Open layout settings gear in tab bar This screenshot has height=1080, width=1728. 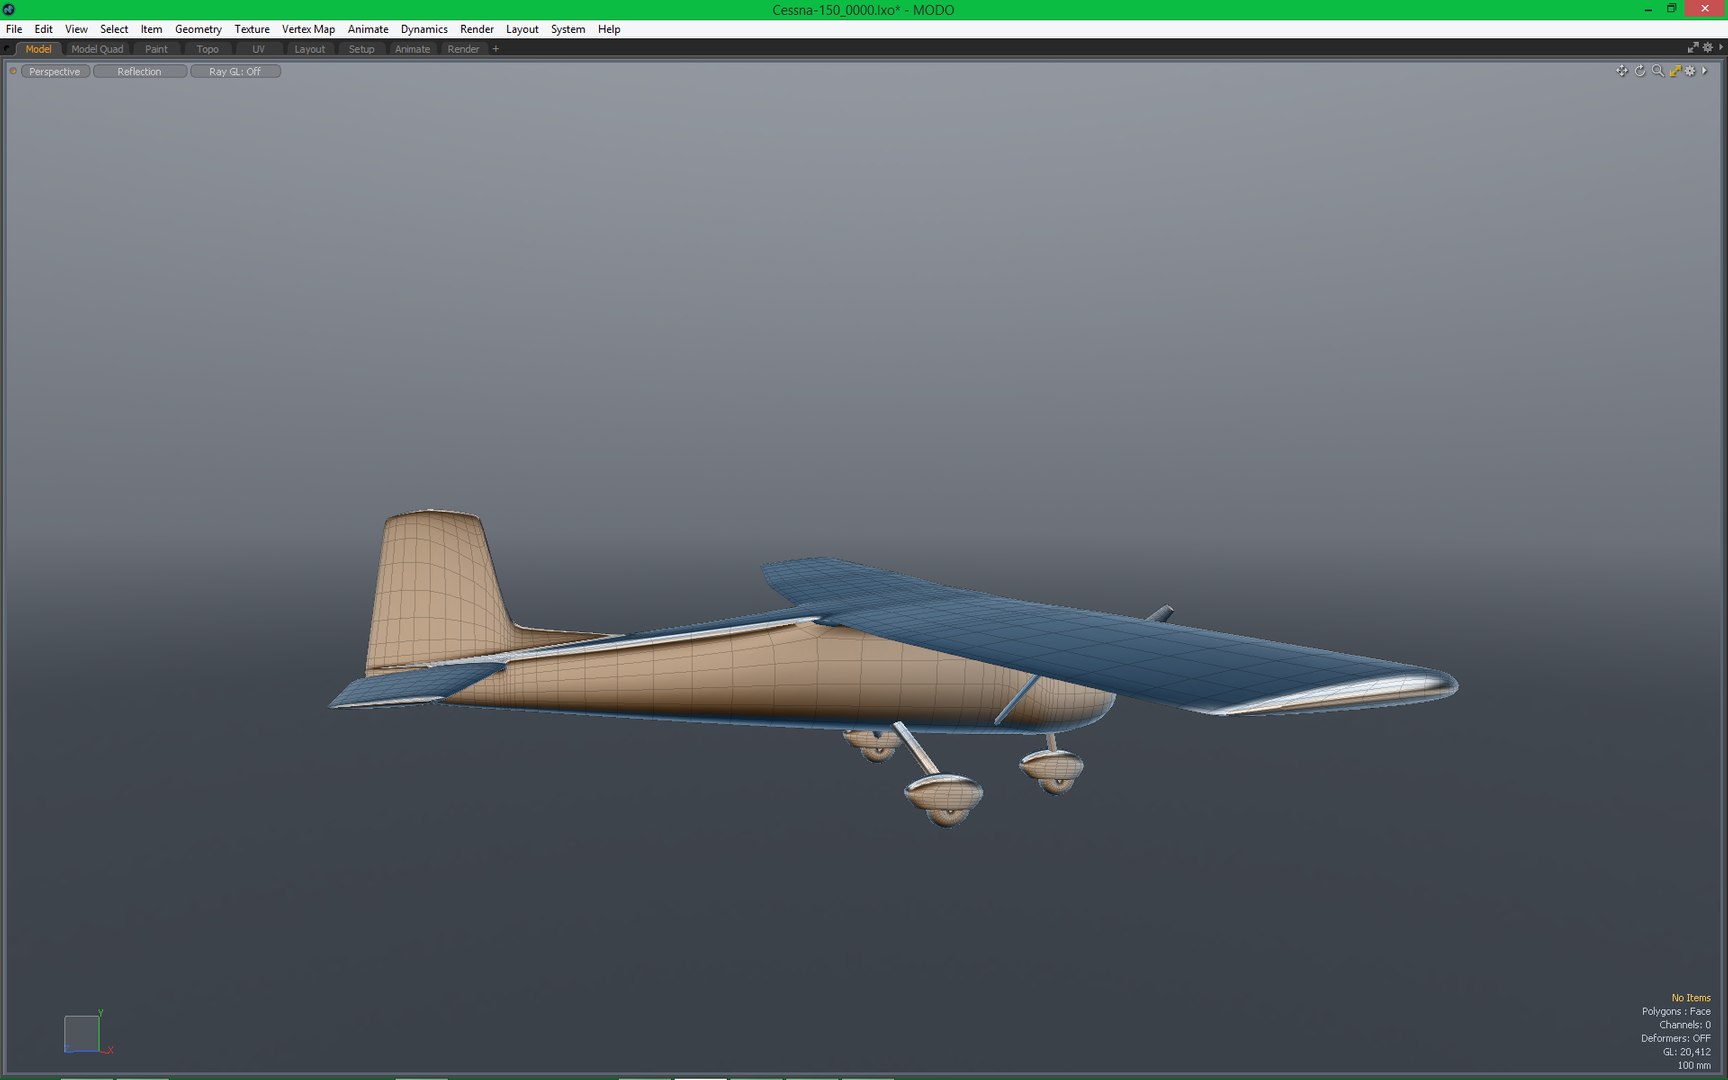pyautogui.click(x=1708, y=48)
